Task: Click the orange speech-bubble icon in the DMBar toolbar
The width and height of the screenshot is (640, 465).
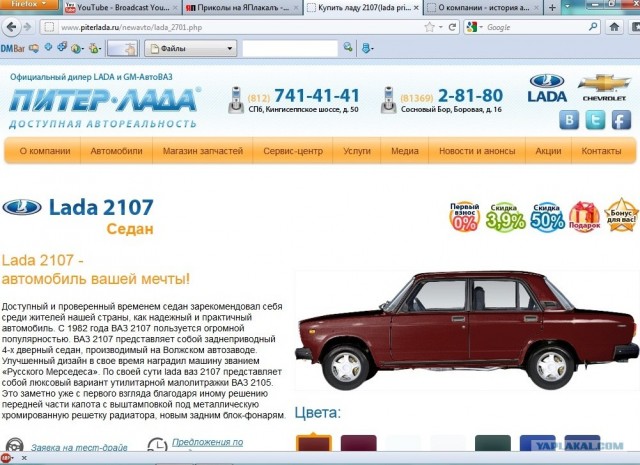Action: [x=34, y=48]
